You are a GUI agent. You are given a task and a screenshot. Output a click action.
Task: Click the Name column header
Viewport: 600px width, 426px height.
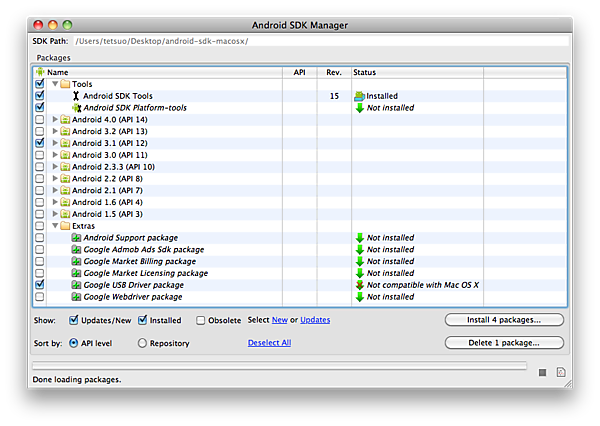point(58,72)
